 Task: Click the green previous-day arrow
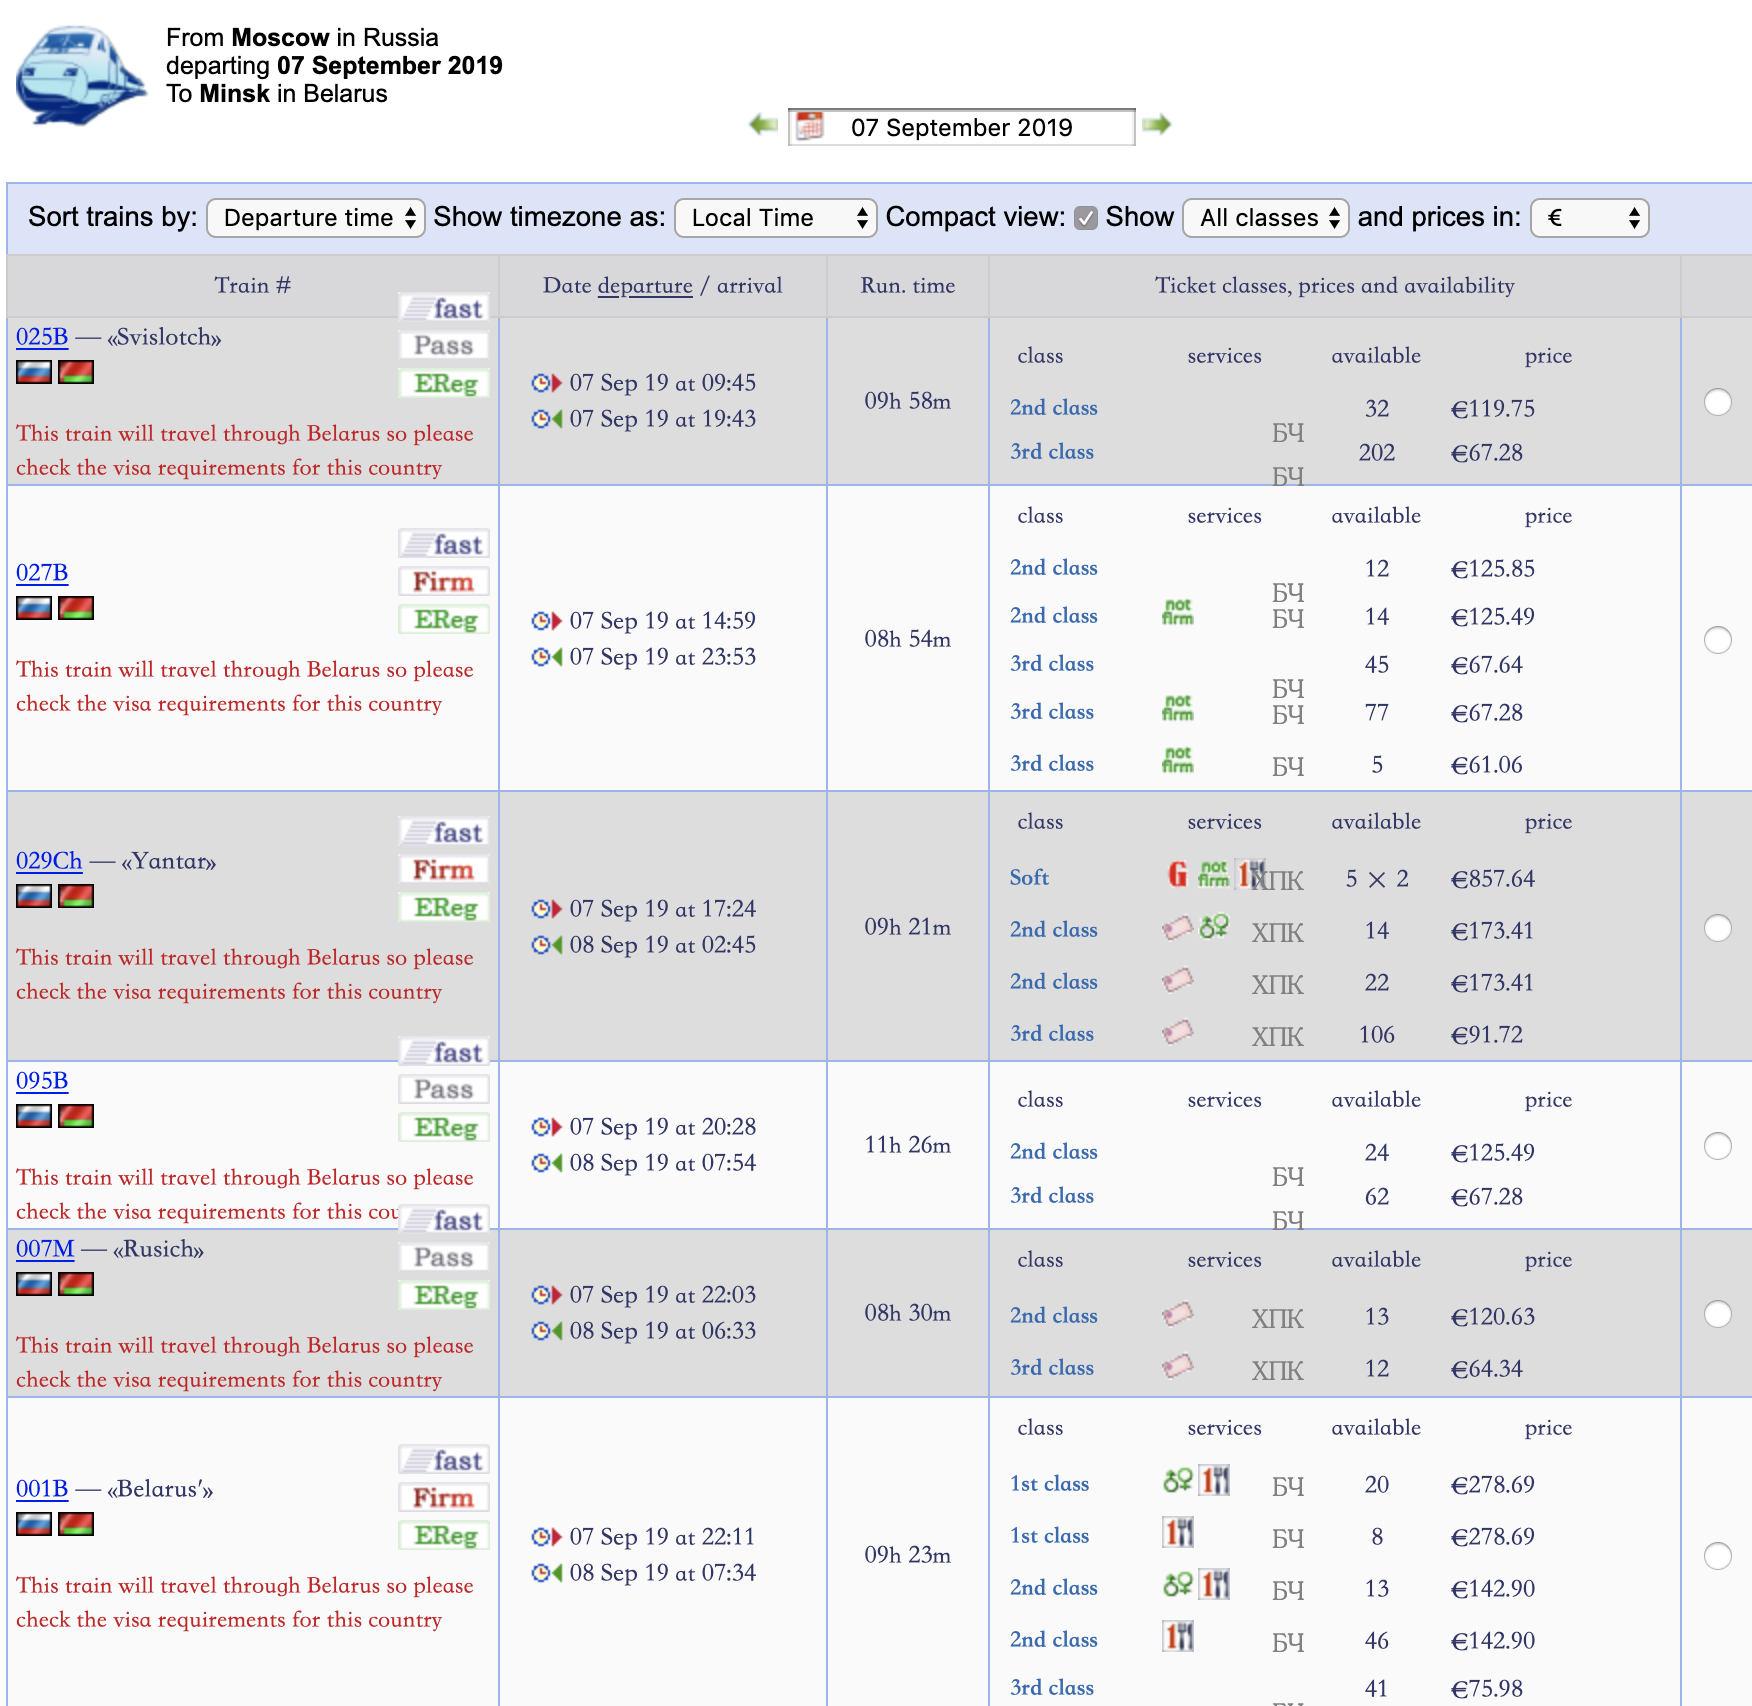[763, 125]
